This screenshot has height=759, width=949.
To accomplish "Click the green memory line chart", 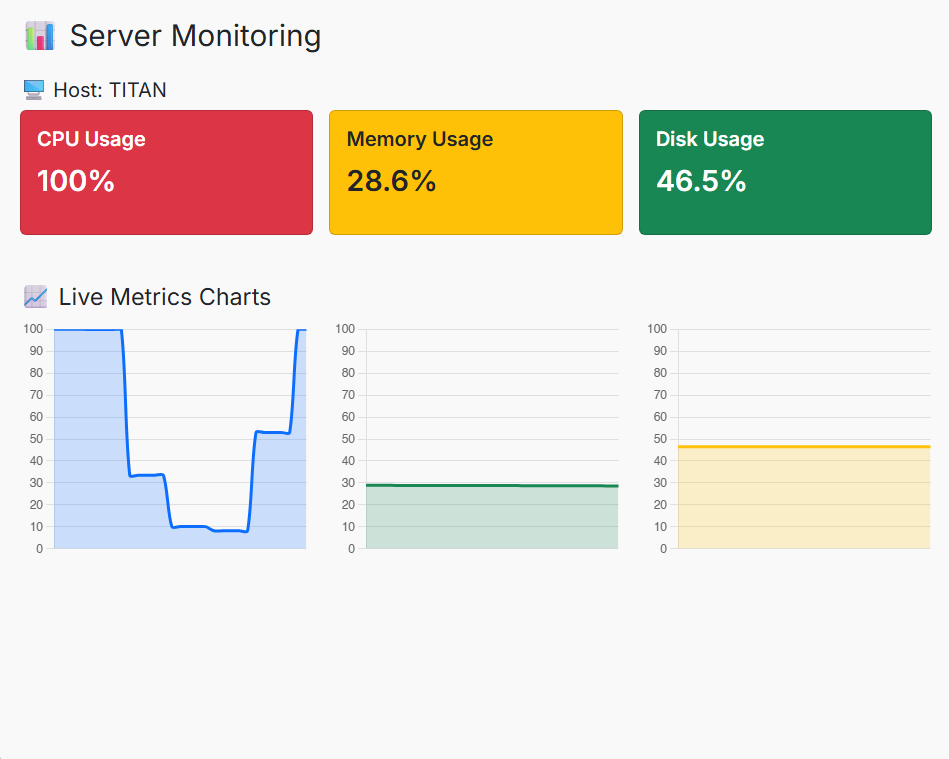I will click(477, 439).
